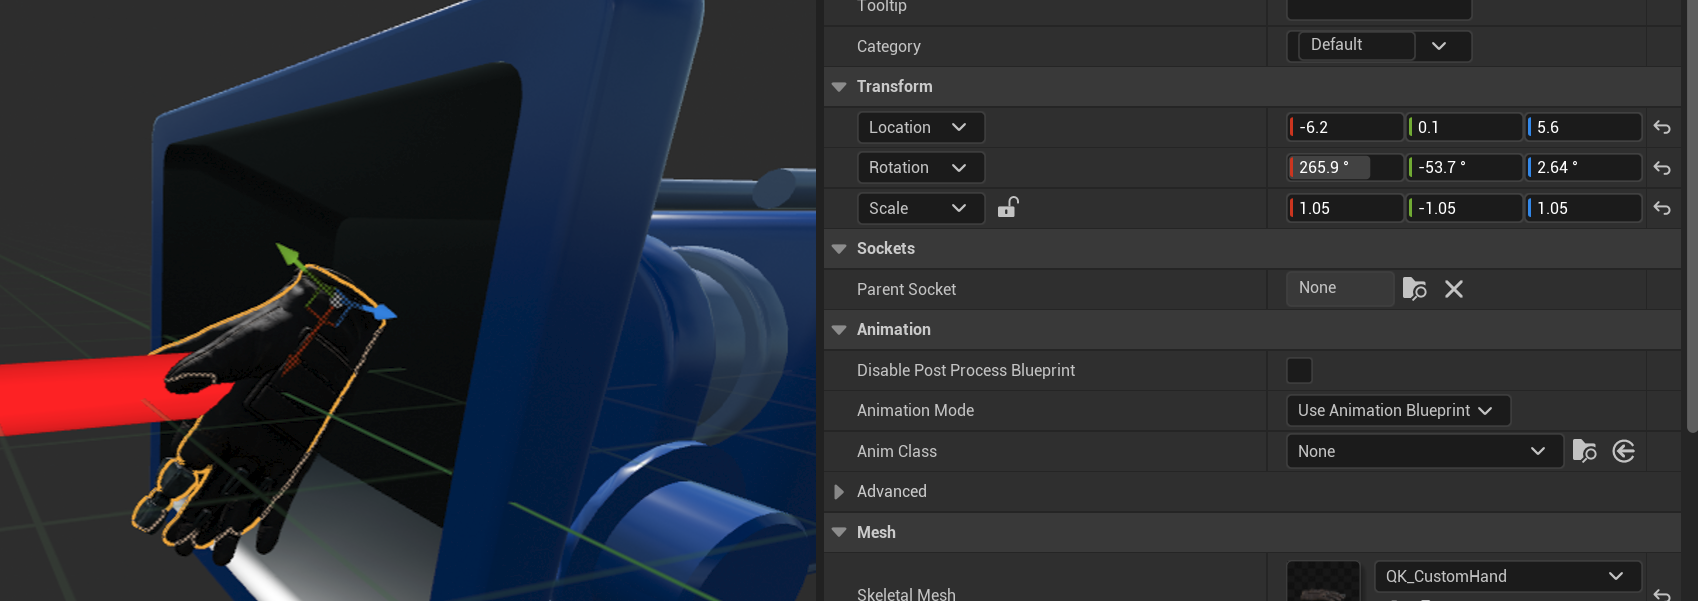
Task: Click the blue gizmo axis arrow
Action: (382, 312)
